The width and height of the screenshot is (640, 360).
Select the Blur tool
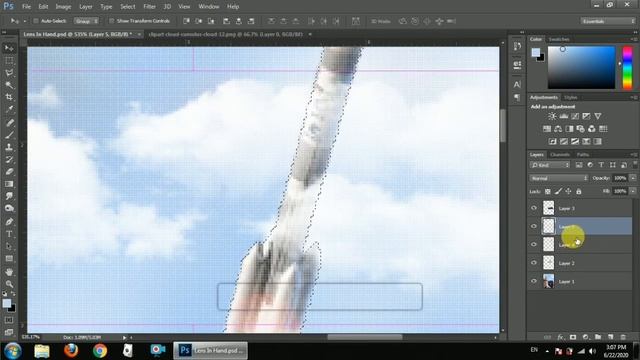tap(9, 196)
